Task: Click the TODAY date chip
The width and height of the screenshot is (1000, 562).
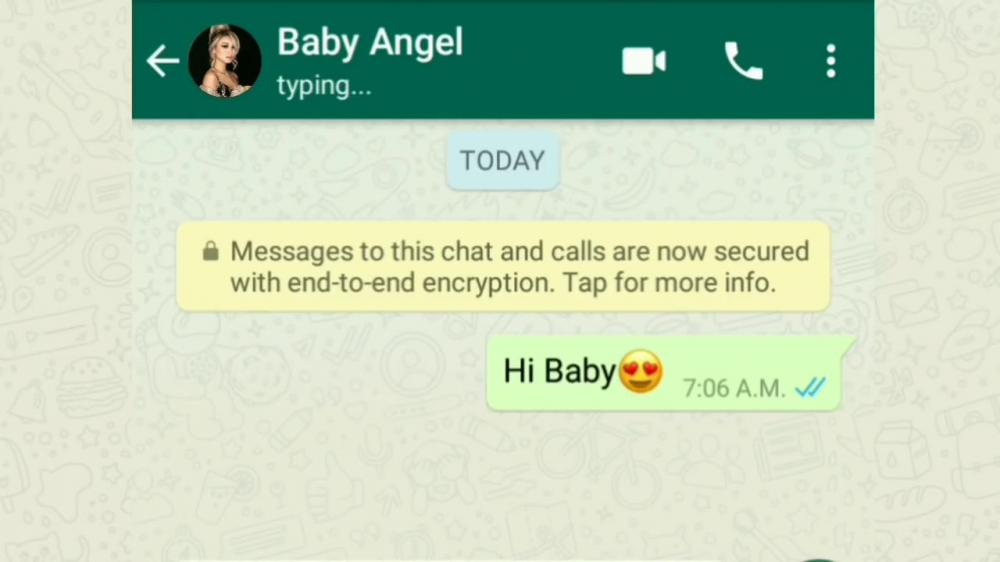Action: [503, 161]
